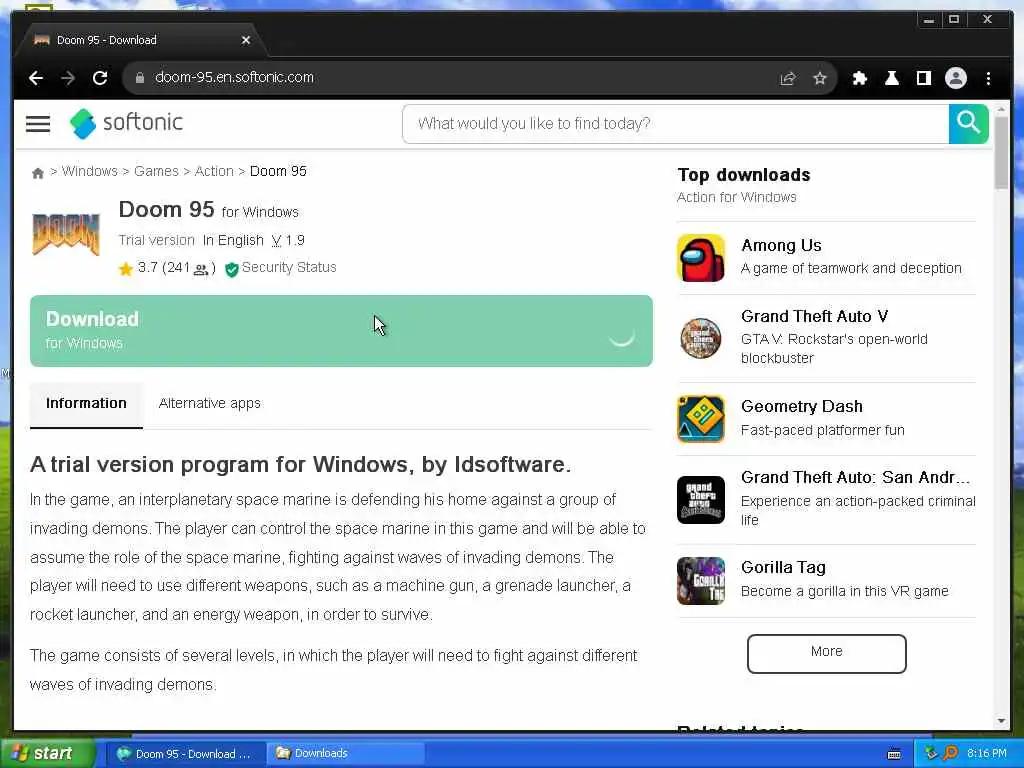The image size is (1024, 768).
Task: Open the extensions puzzle icon
Action: click(859, 78)
